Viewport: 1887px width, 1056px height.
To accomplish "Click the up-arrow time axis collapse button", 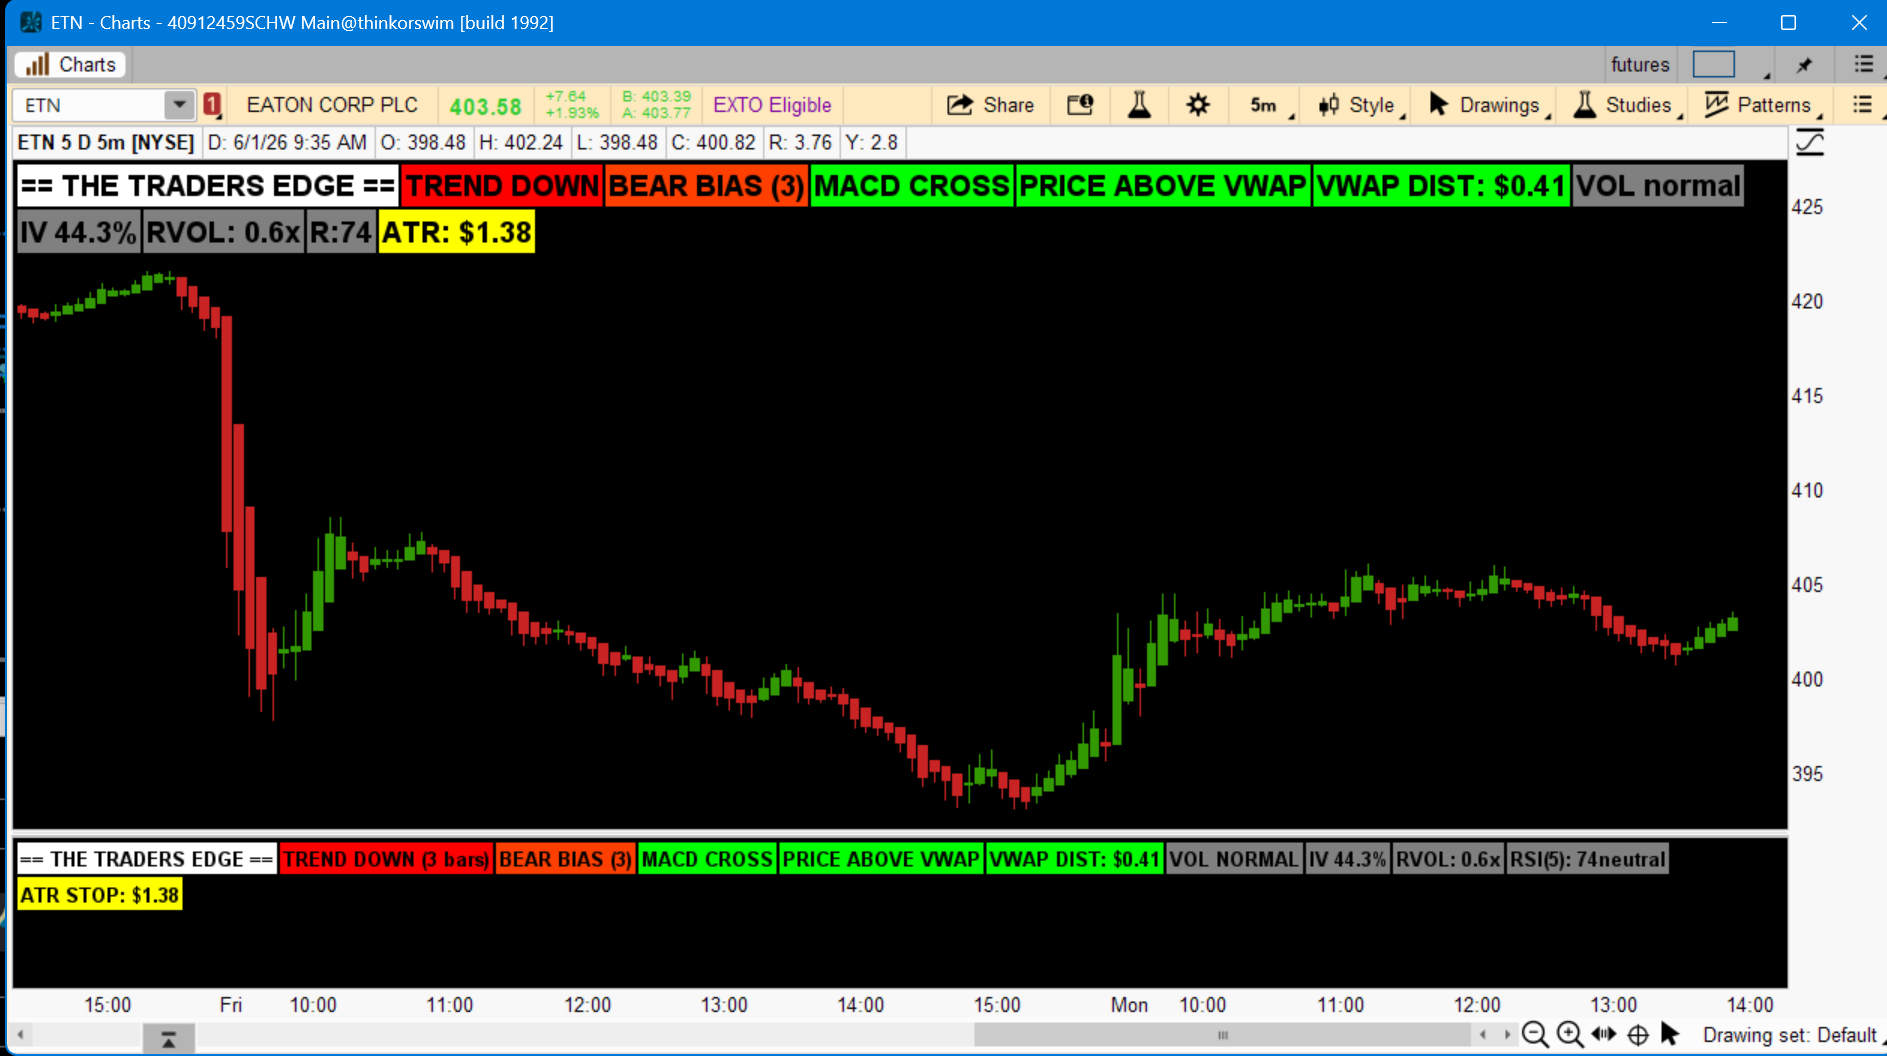I will click(x=169, y=1039).
